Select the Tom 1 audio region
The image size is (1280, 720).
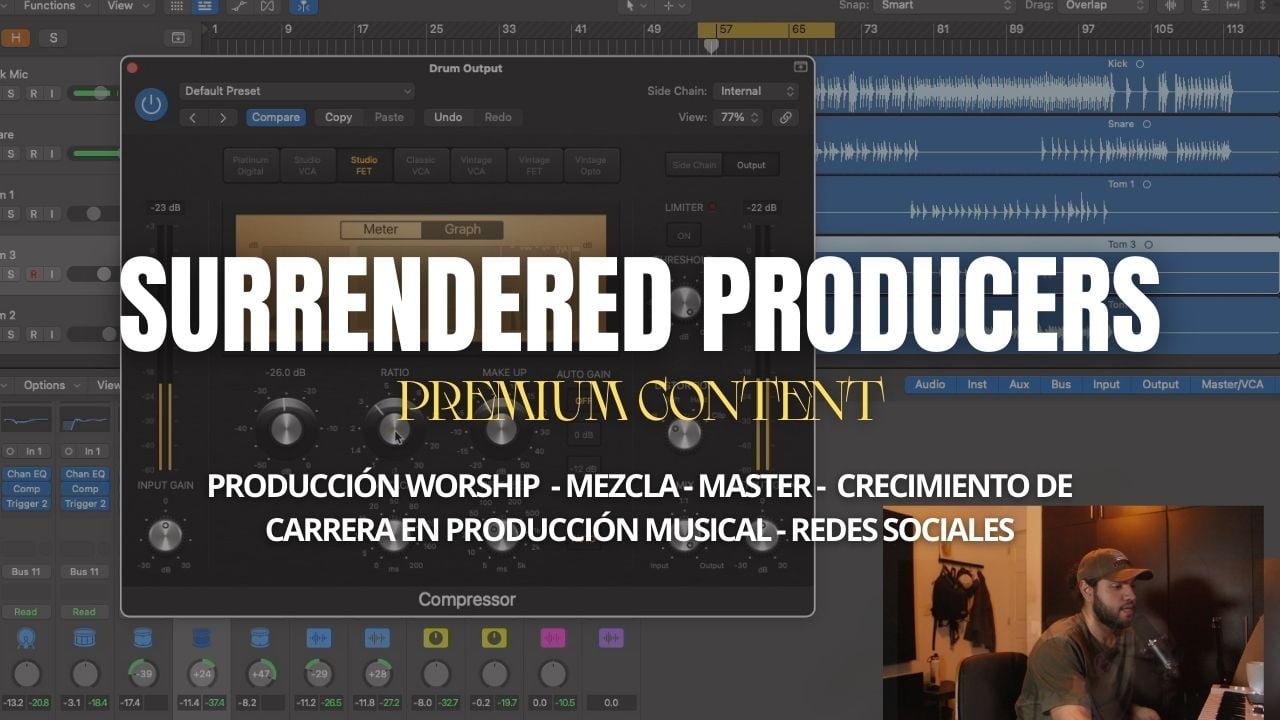coord(1047,206)
